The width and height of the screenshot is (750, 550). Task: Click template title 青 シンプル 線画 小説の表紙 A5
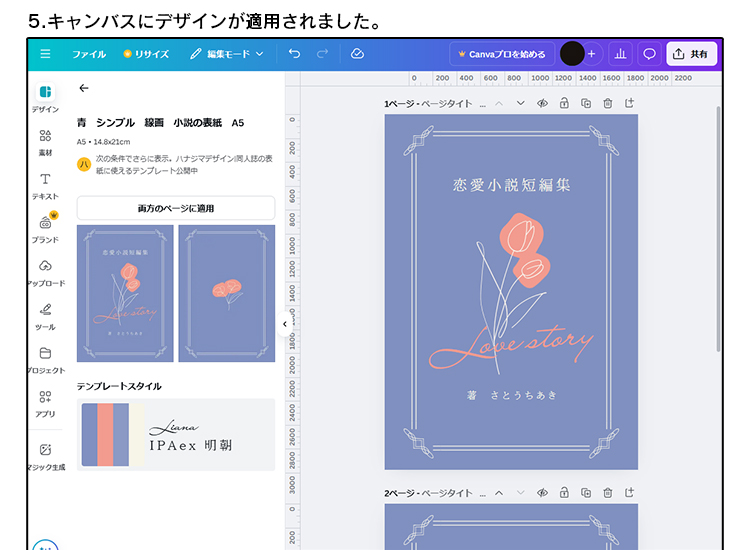pos(160,123)
